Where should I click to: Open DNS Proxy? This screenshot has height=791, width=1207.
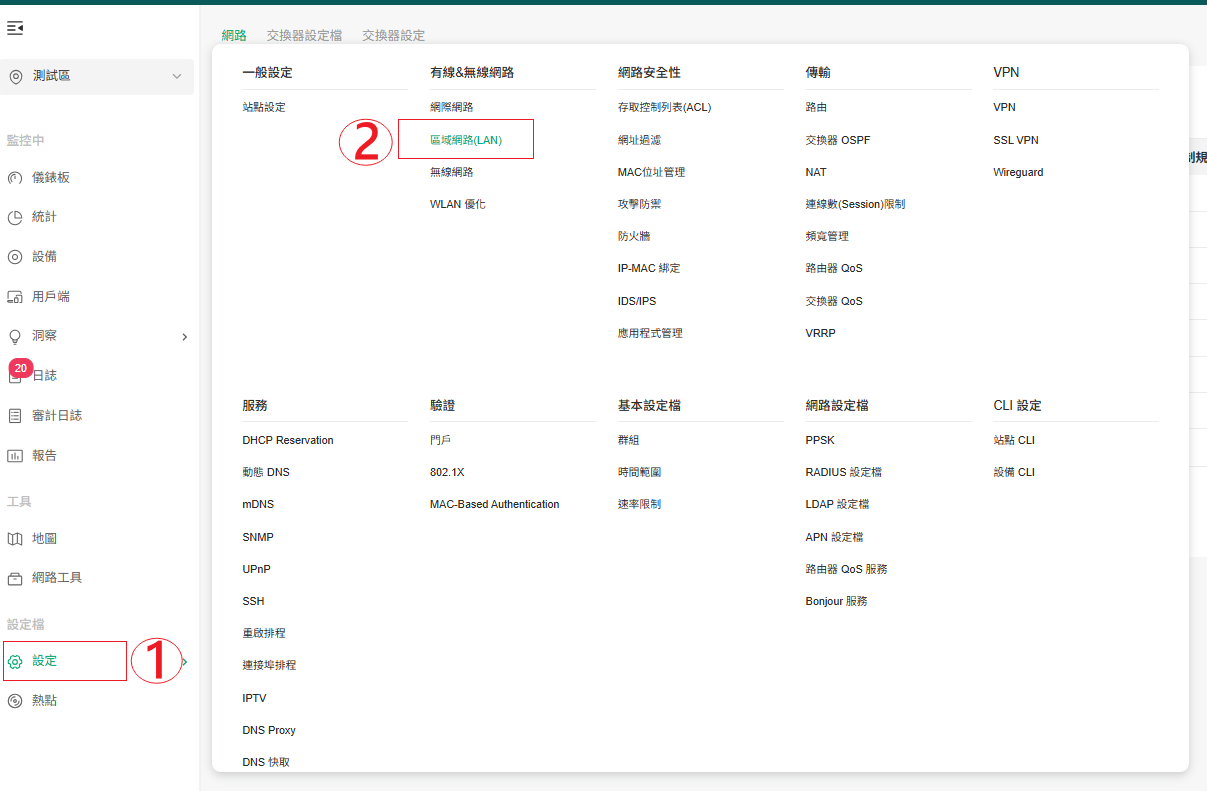[x=269, y=730]
